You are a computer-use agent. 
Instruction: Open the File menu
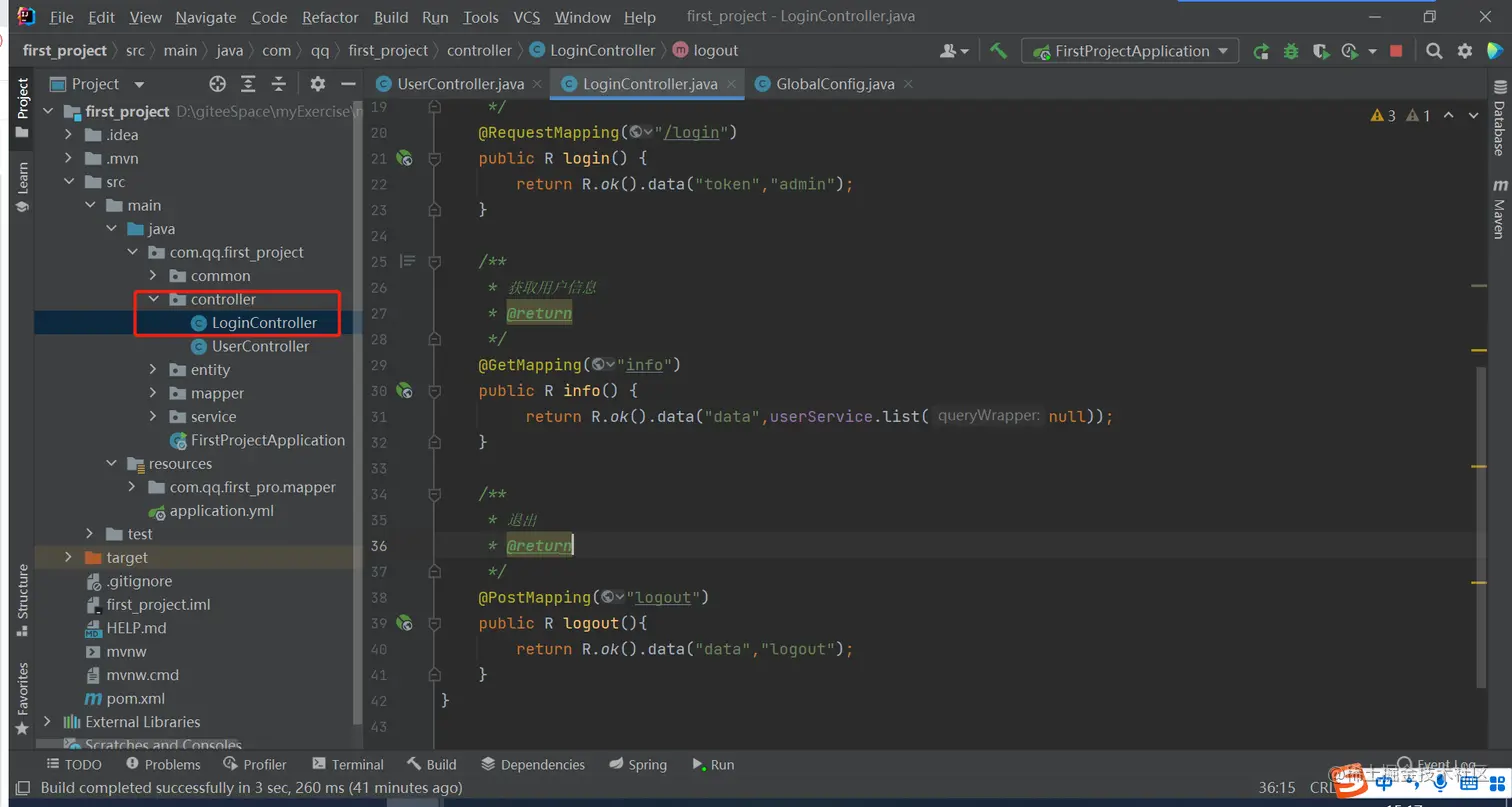(x=61, y=17)
